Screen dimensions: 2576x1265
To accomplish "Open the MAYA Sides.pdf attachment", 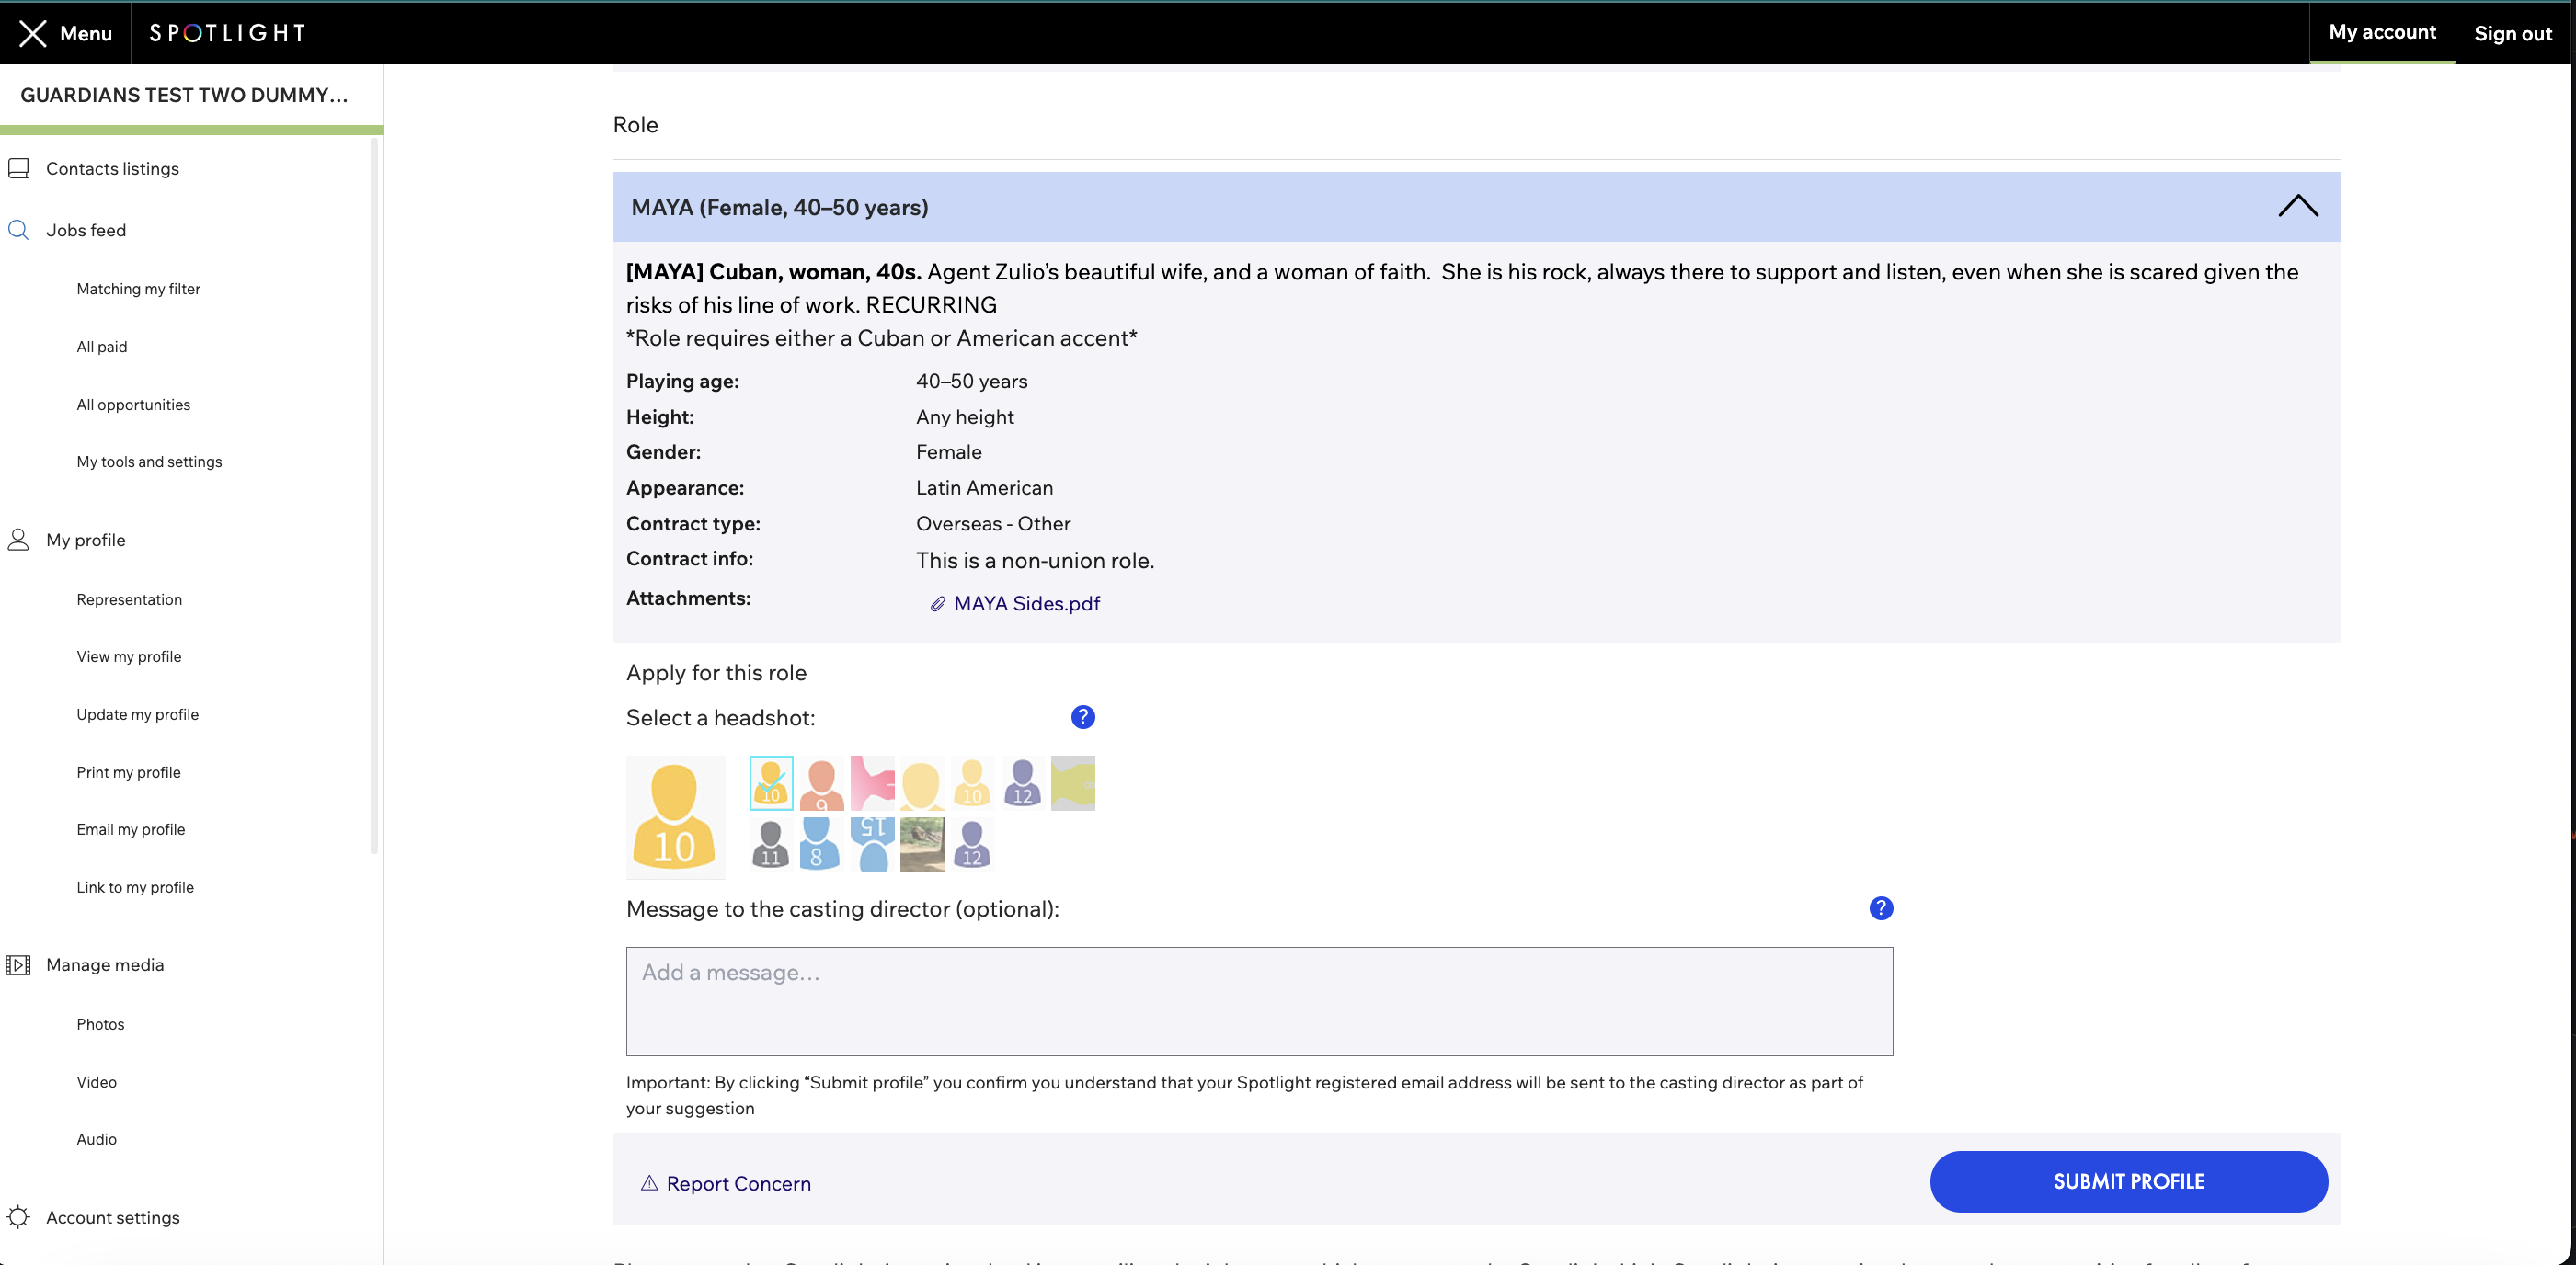I will [1027, 604].
